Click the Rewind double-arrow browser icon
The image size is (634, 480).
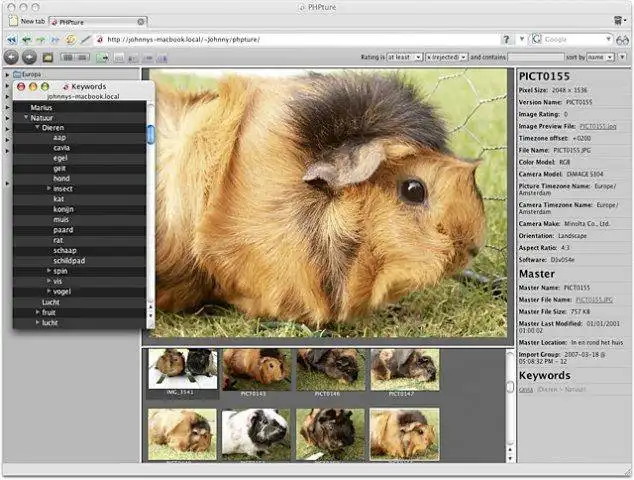point(12,40)
